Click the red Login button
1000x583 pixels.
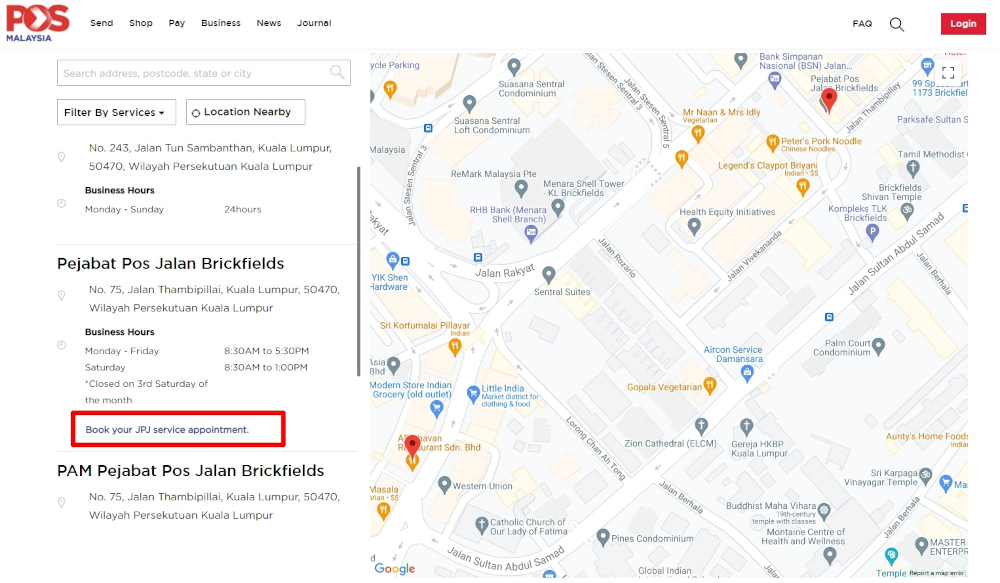click(962, 23)
